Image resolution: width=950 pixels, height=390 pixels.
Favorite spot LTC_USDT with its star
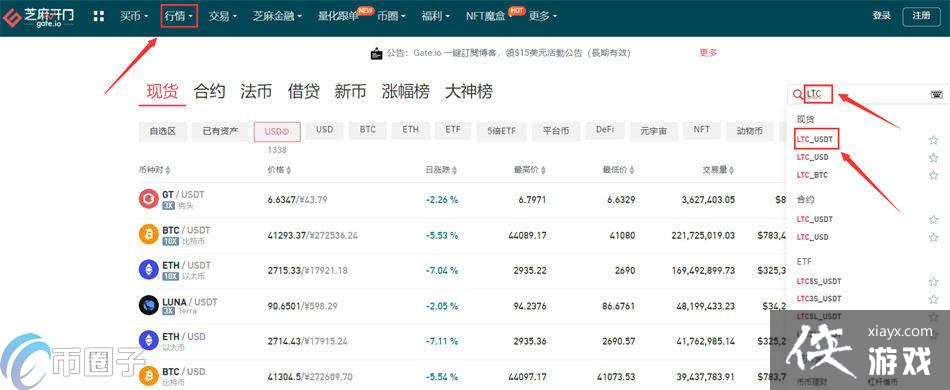coord(933,140)
